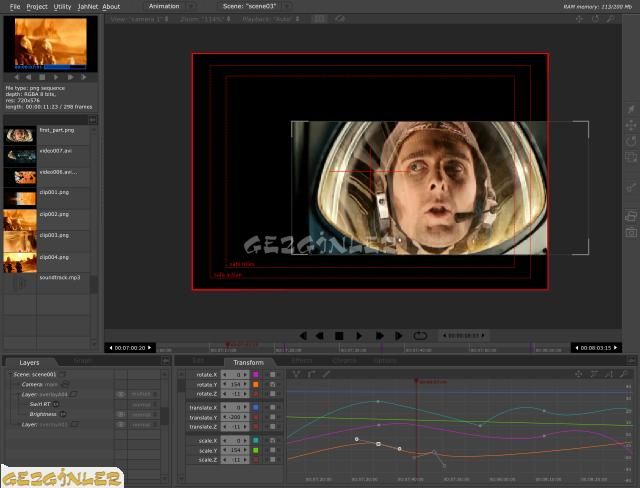Decrease translate.Y value with left arrow
Image resolution: width=640 pixels, height=488 pixels.
pos(224,417)
